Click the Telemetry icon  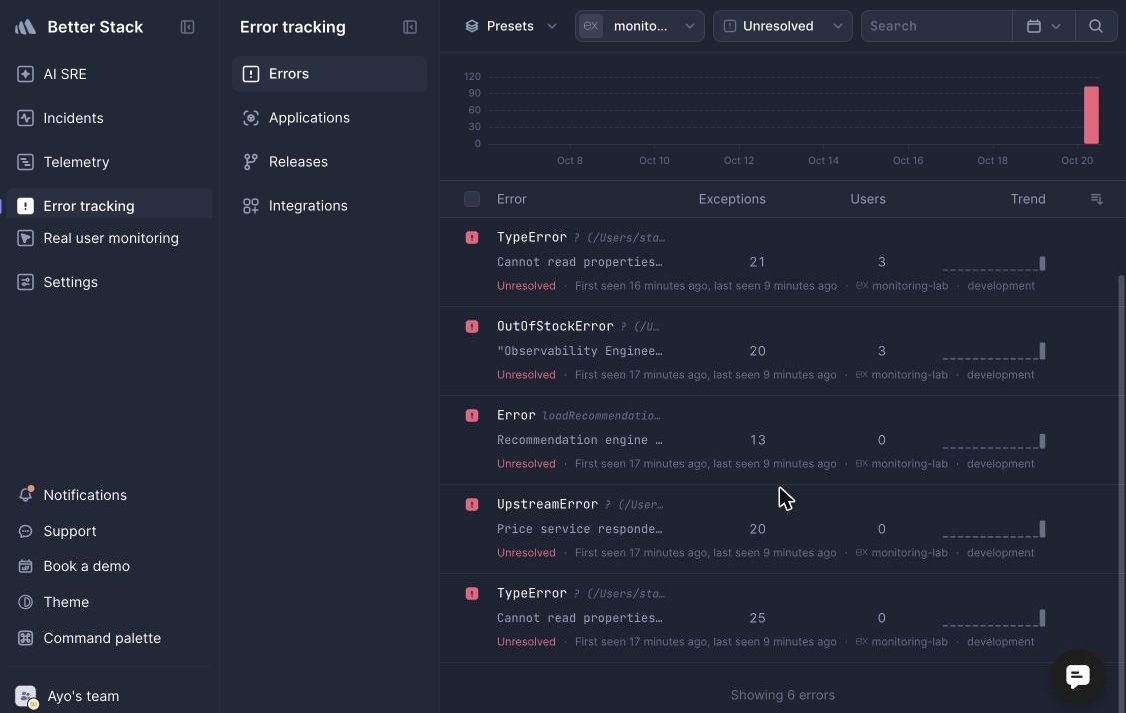tap(25, 162)
